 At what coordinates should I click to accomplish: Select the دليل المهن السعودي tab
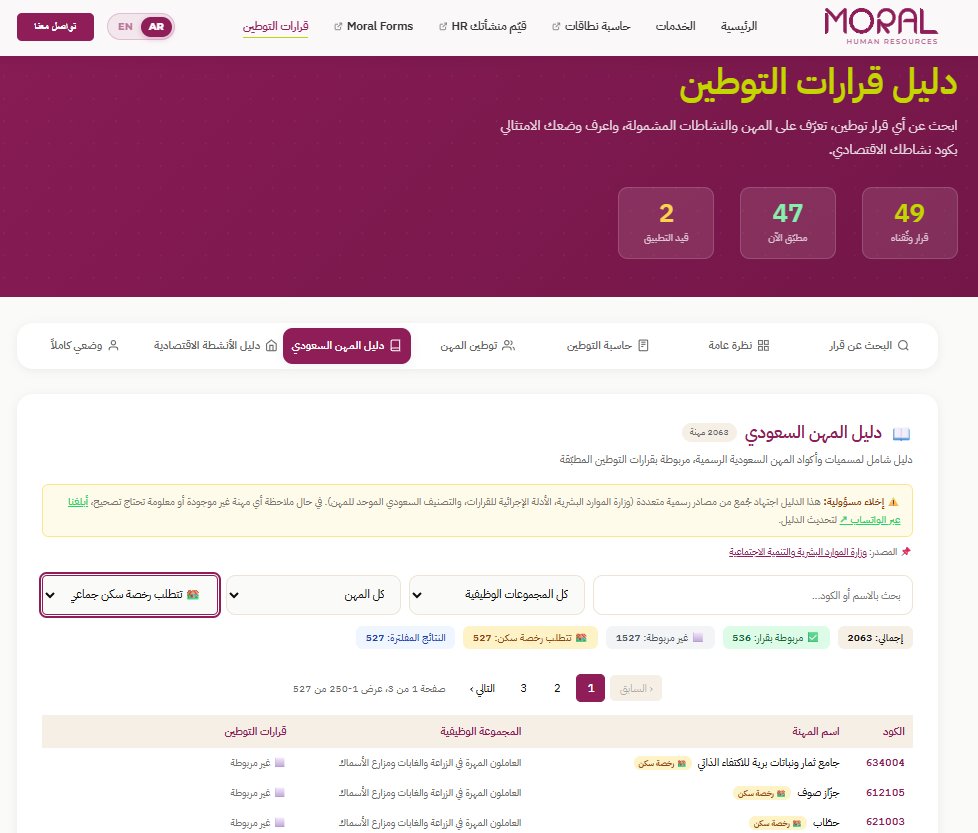[x=347, y=345]
